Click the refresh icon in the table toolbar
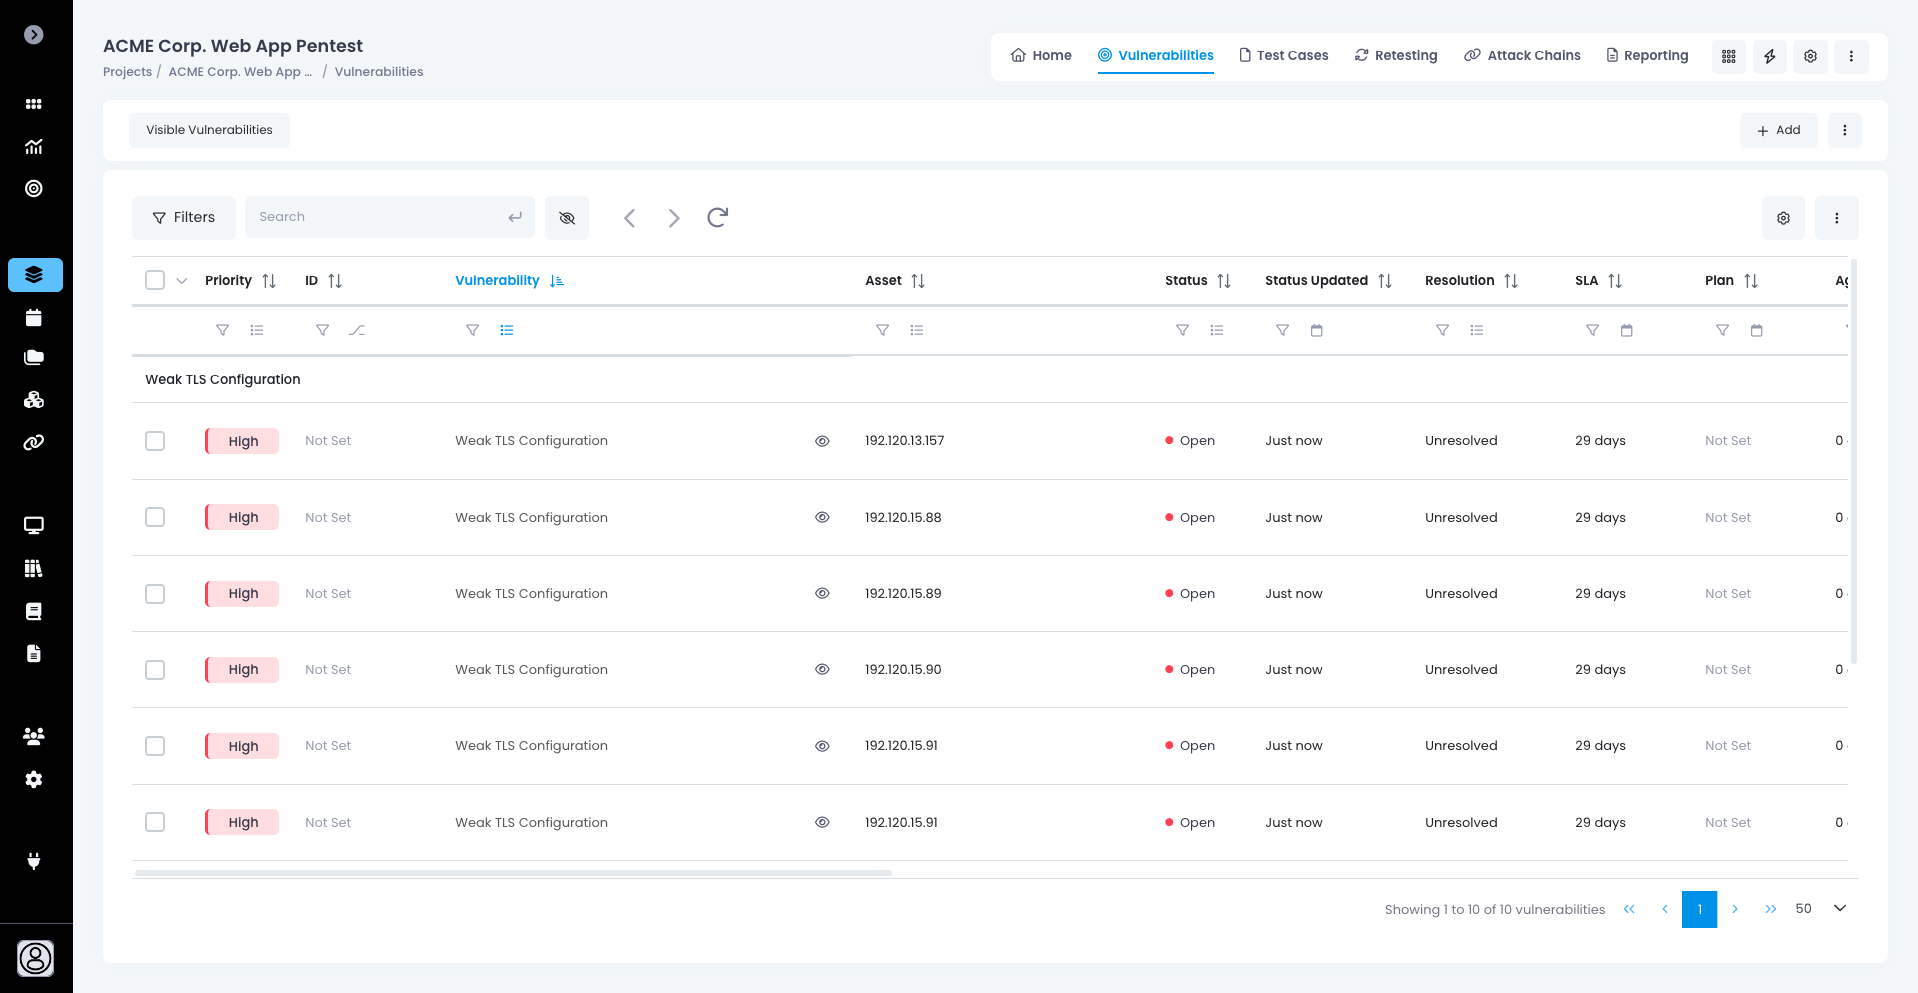 pos(717,218)
